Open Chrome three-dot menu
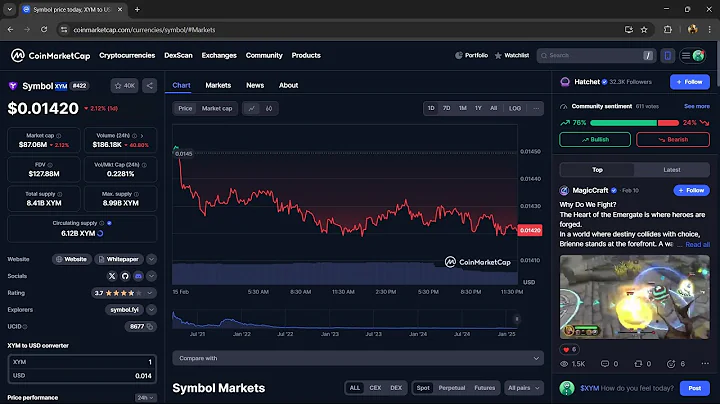Image resolution: width=720 pixels, height=404 pixels. tap(709, 29)
